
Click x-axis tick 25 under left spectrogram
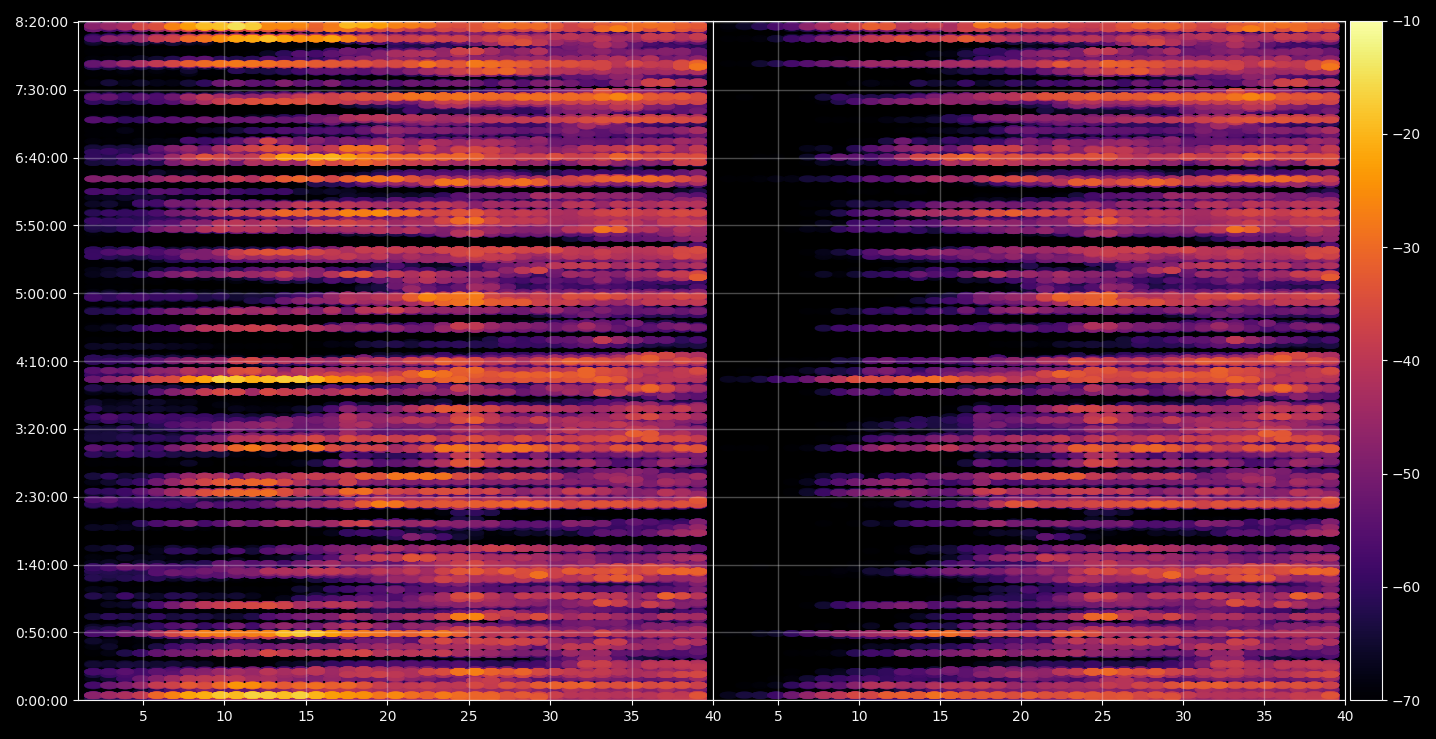[x=468, y=717]
